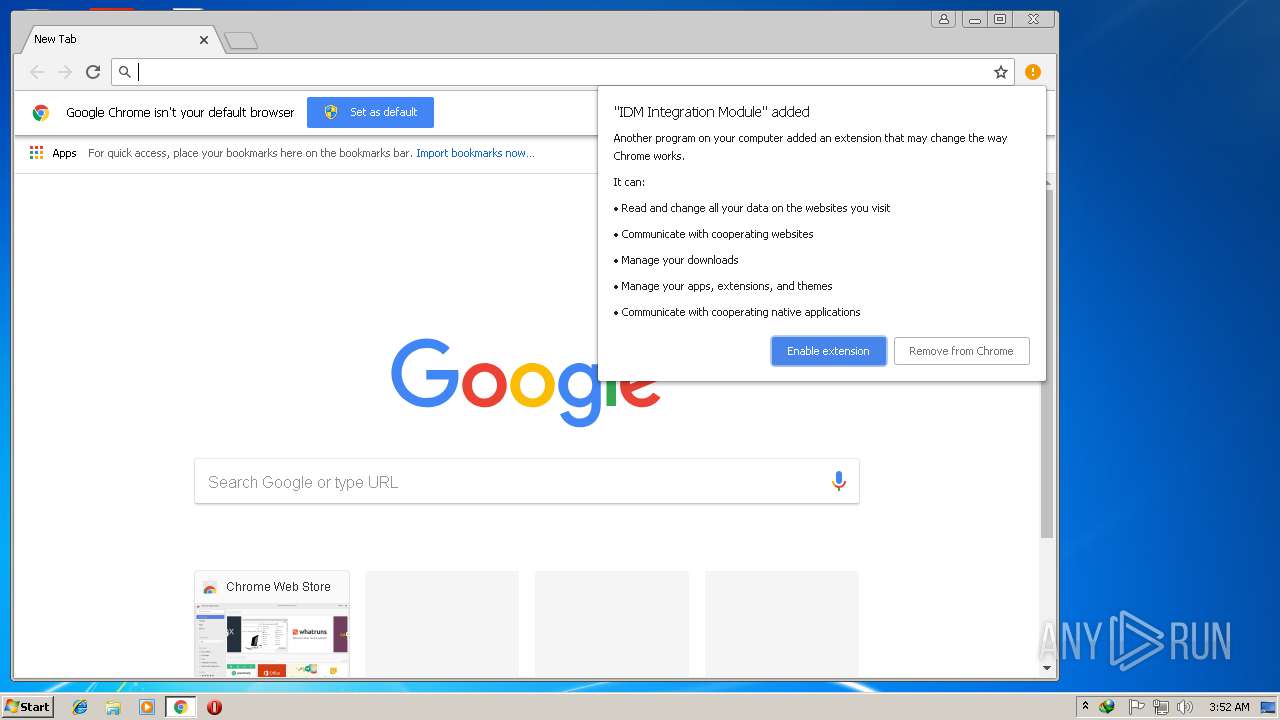The image size is (1280, 720).
Task: Click the network tray icon
Action: coord(1160,707)
